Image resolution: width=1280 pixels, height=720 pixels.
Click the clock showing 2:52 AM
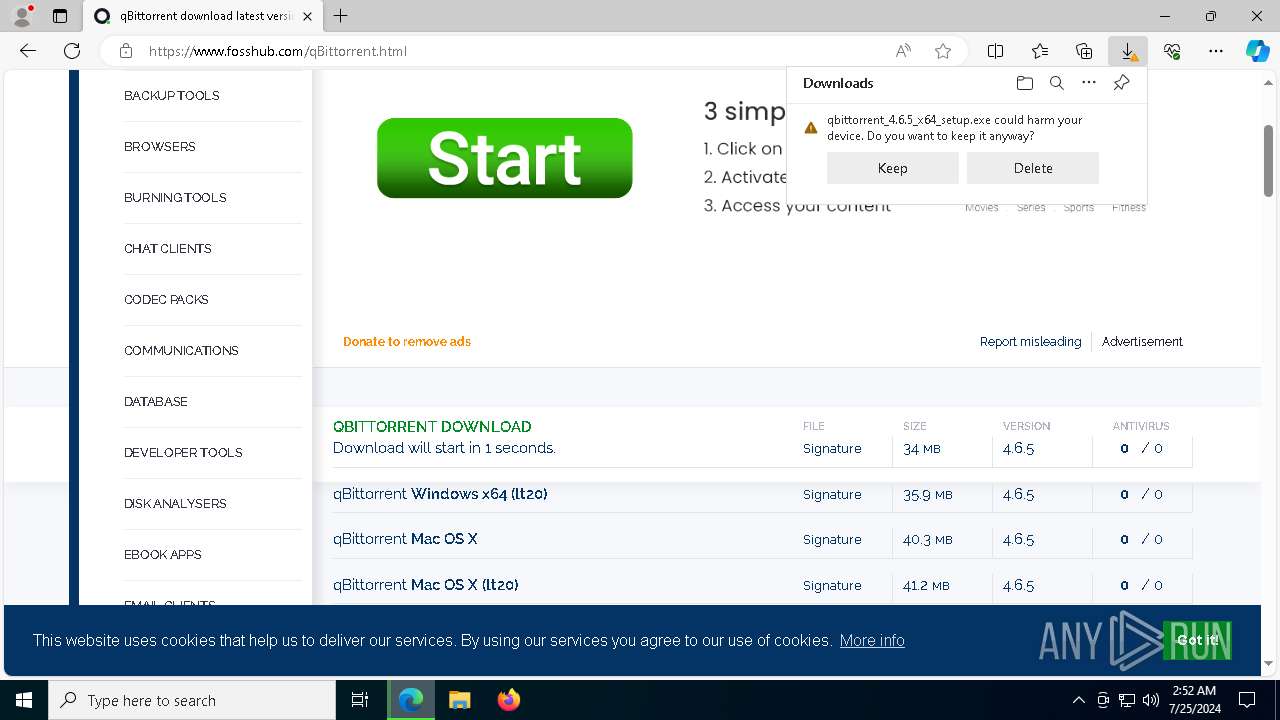1193,691
